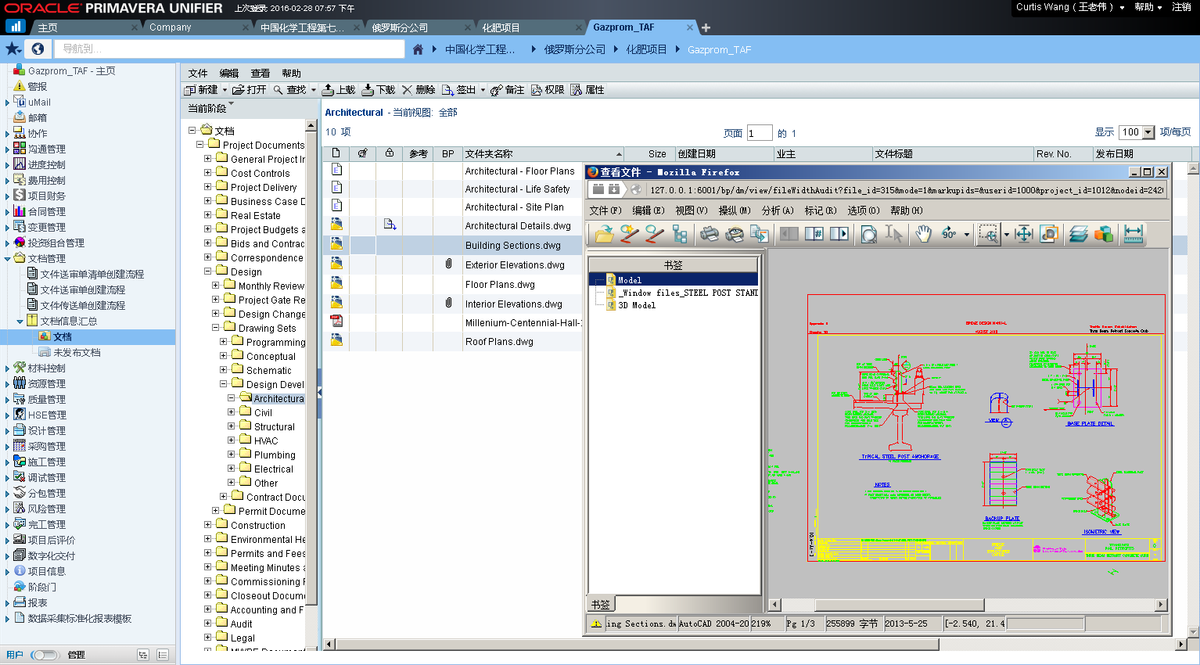Image resolution: width=1200 pixels, height=665 pixels.
Task: Toggle the switch next to 管理
Action: coord(45,655)
